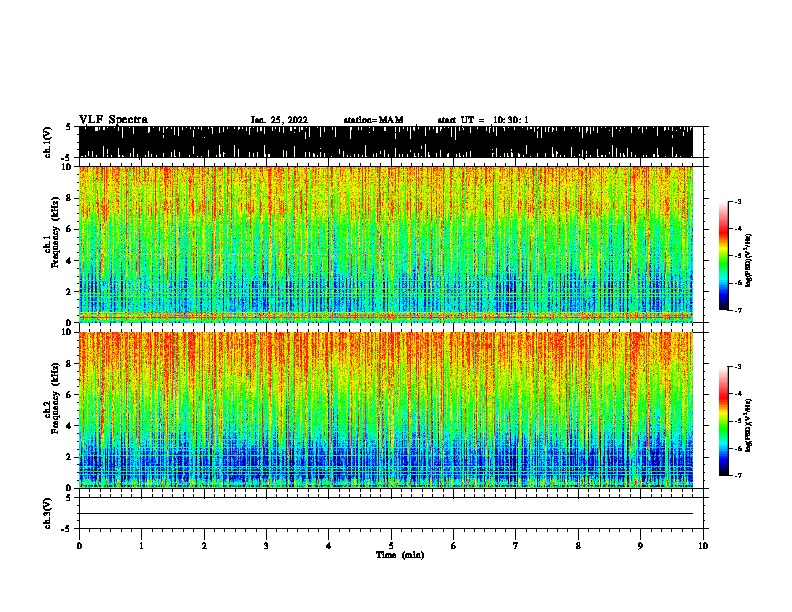The width and height of the screenshot is (792, 612).
Task: Click the flat ch.3 voltage trace line
Action: [x=386, y=514]
